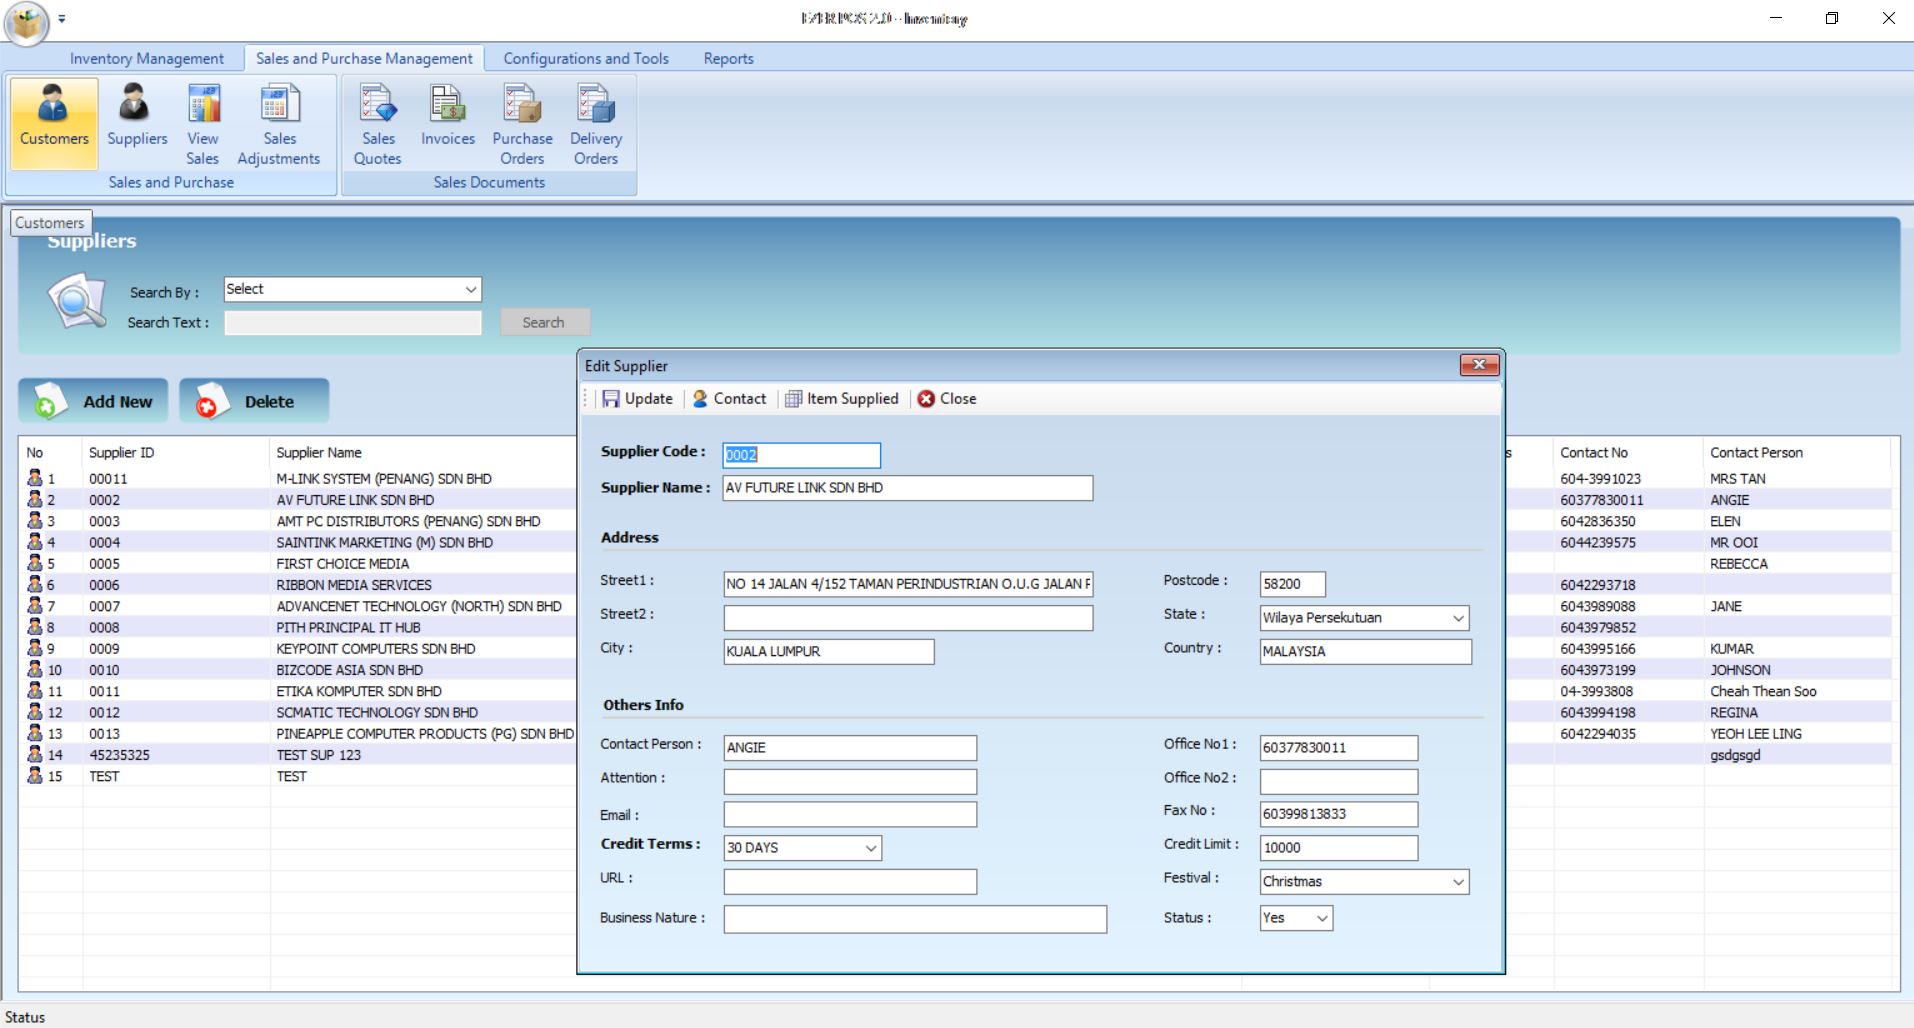This screenshot has height=1028, width=1914.
Task: Click row icon for supplier 45235325
Action: (35, 754)
